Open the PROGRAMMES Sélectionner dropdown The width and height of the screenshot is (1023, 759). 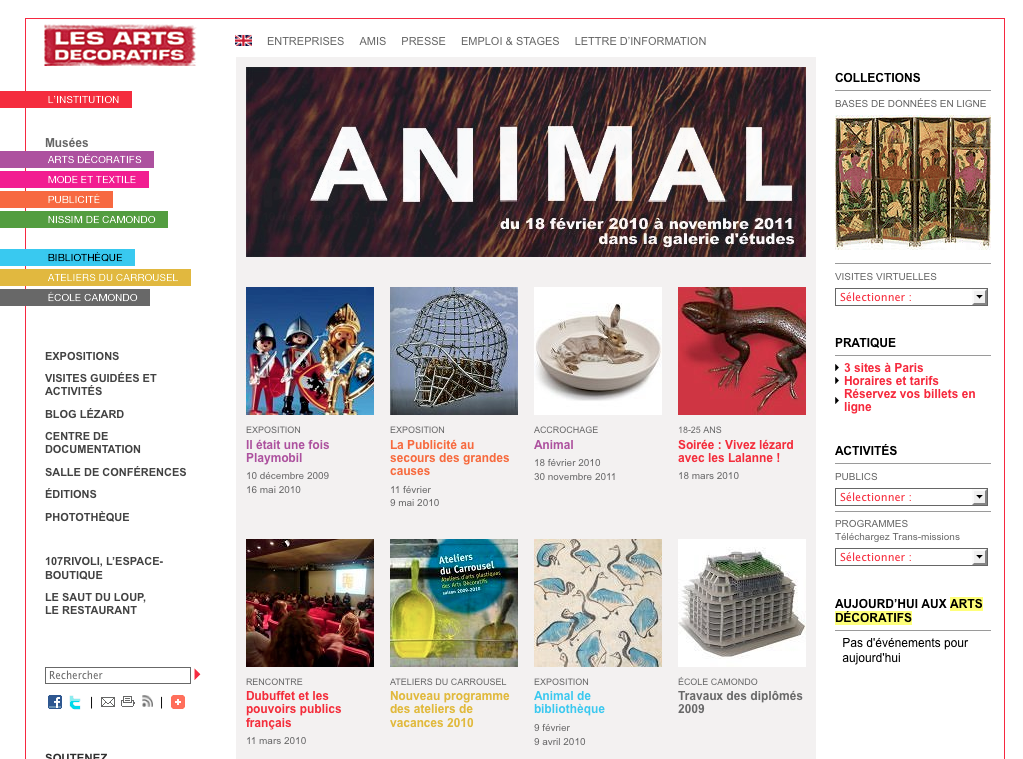(911, 557)
